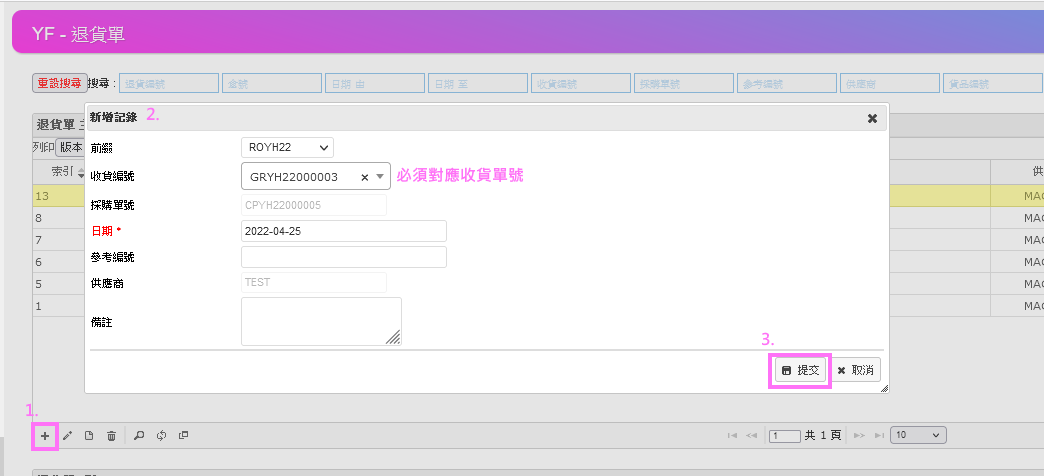Click the trash delete-record icon

pos(111,436)
